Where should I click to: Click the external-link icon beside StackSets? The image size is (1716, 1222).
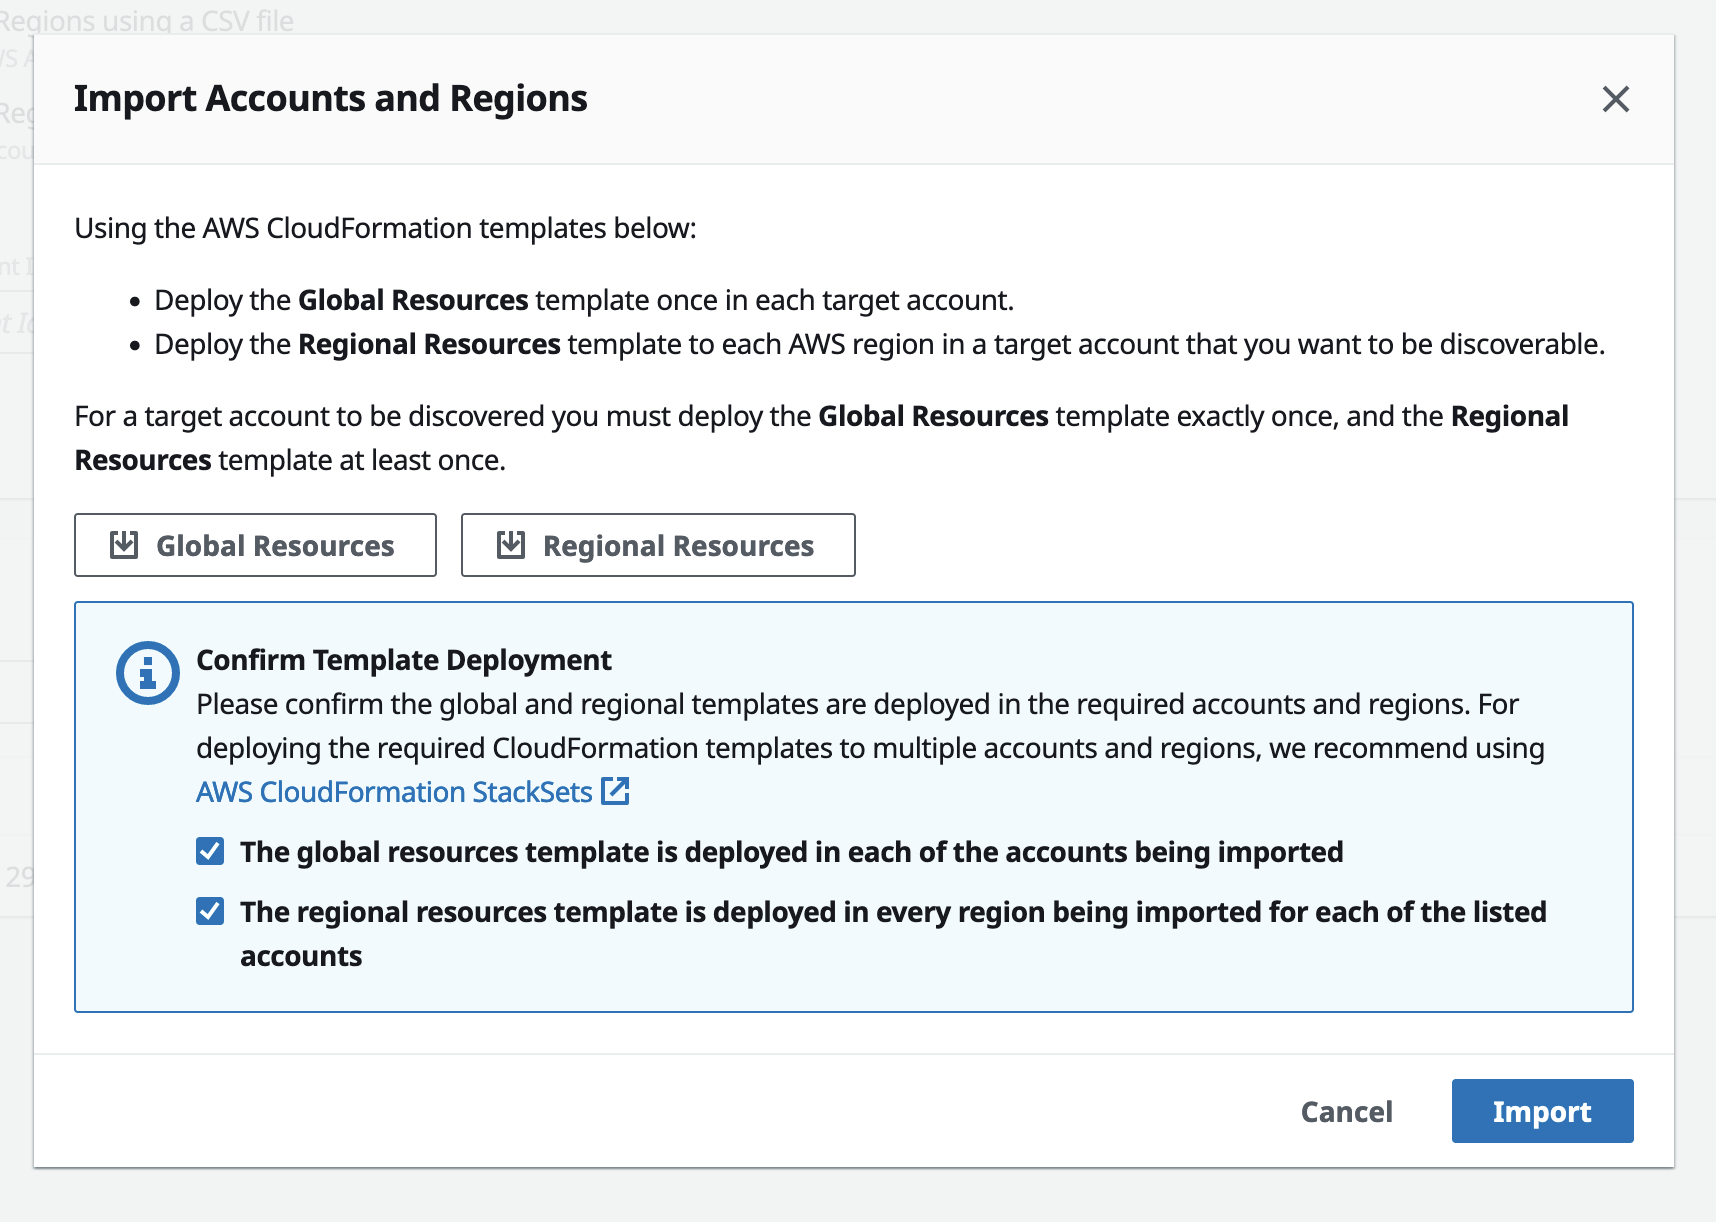click(x=616, y=791)
